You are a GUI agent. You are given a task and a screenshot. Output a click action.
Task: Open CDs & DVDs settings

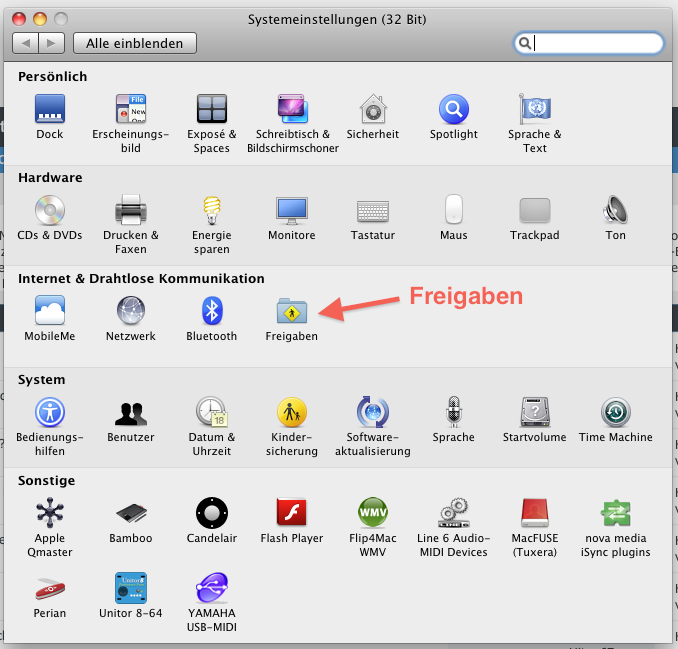click(50, 210)
